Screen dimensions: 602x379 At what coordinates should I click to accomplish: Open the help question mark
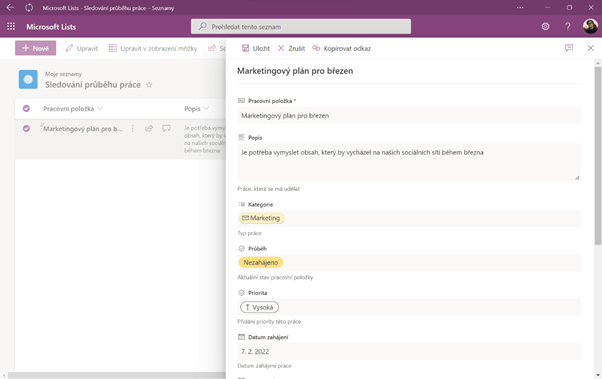(567, 26)
